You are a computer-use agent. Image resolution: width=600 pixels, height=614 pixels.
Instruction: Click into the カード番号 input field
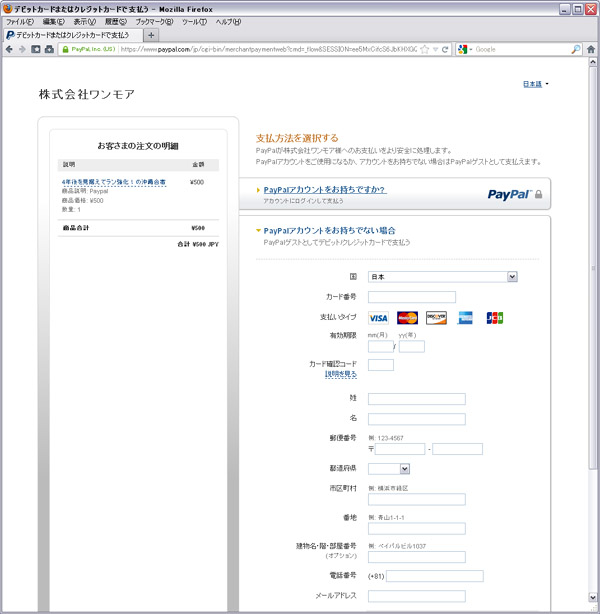411,297
